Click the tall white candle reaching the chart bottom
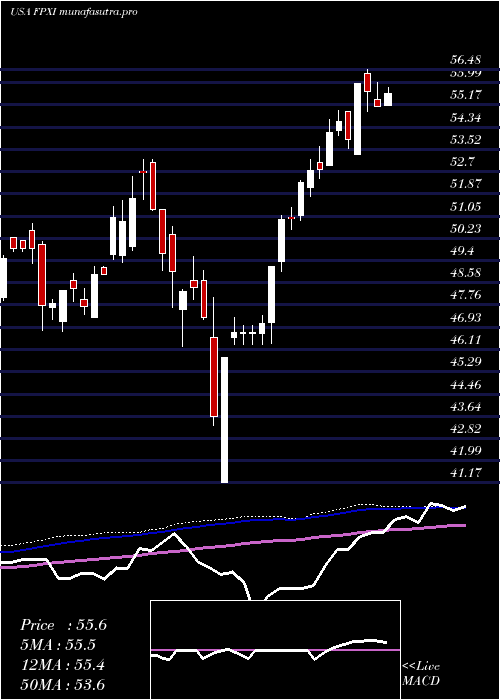 [224, 420]
